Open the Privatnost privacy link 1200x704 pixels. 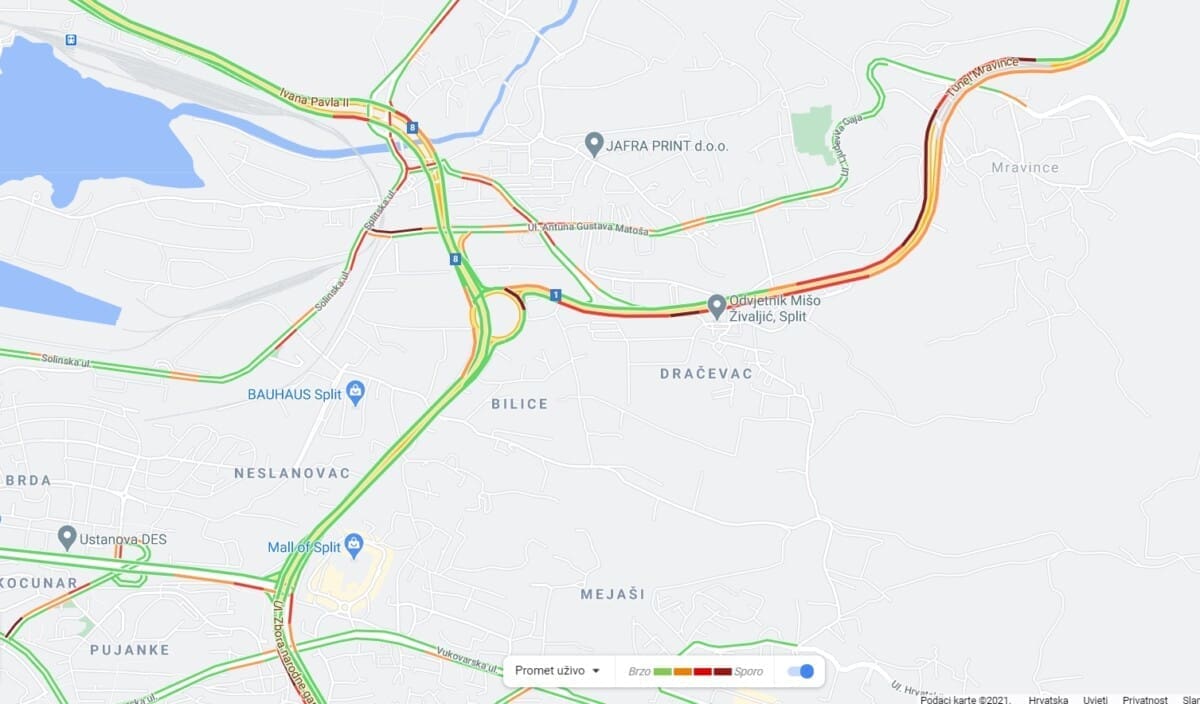pos(1145,699)
